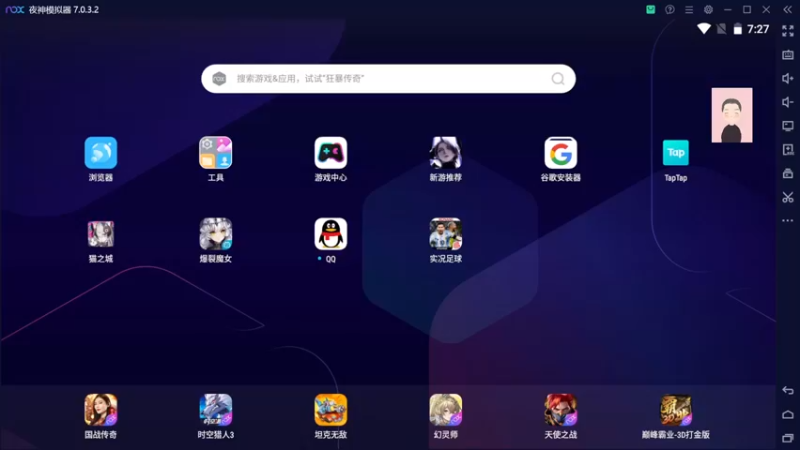Click the Nox logo in the title bar
The height and width of the screenshot is (450, 800).
pyautogui.click(x=15, y=9)
